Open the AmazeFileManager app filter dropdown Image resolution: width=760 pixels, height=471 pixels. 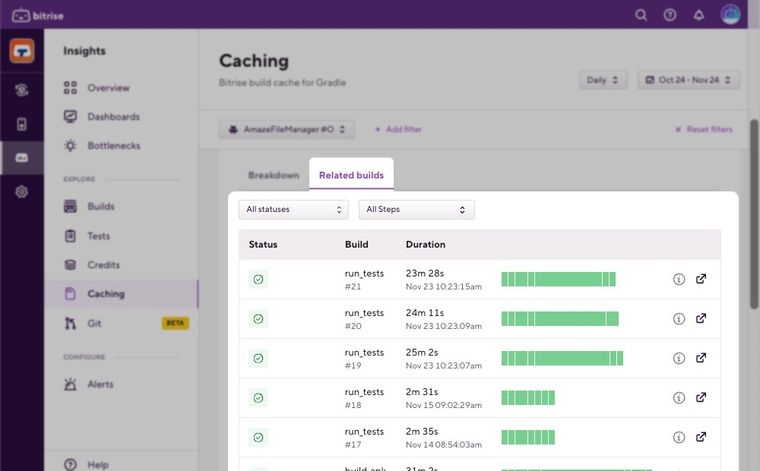pyautogui.click(x=286, y=129)
